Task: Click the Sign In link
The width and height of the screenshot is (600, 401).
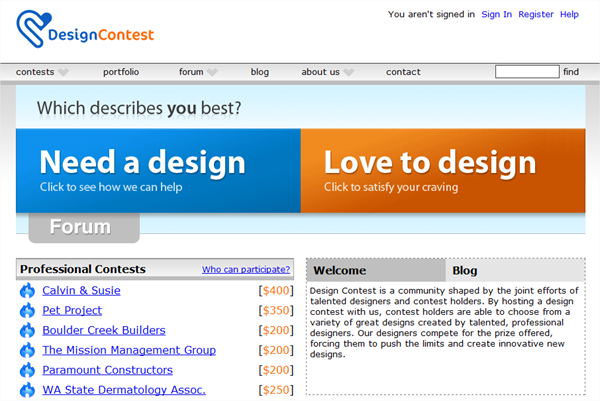Action: pos(496,15)
